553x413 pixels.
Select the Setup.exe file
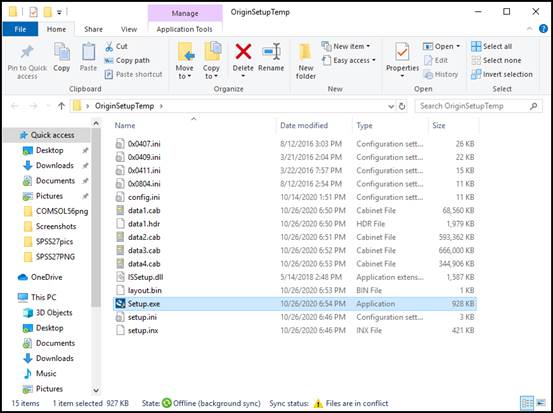[x=294, y=304]
